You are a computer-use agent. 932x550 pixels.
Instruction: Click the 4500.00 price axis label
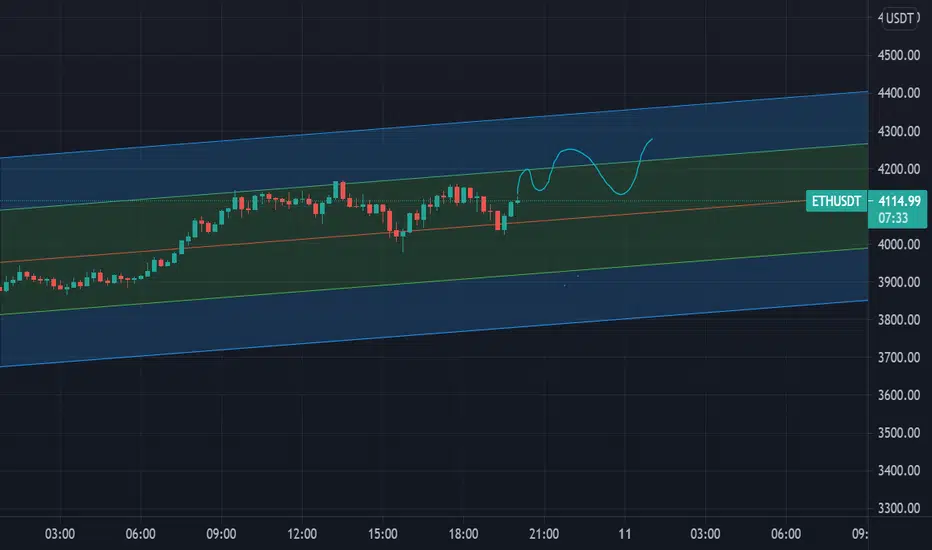tap(899, 55)
